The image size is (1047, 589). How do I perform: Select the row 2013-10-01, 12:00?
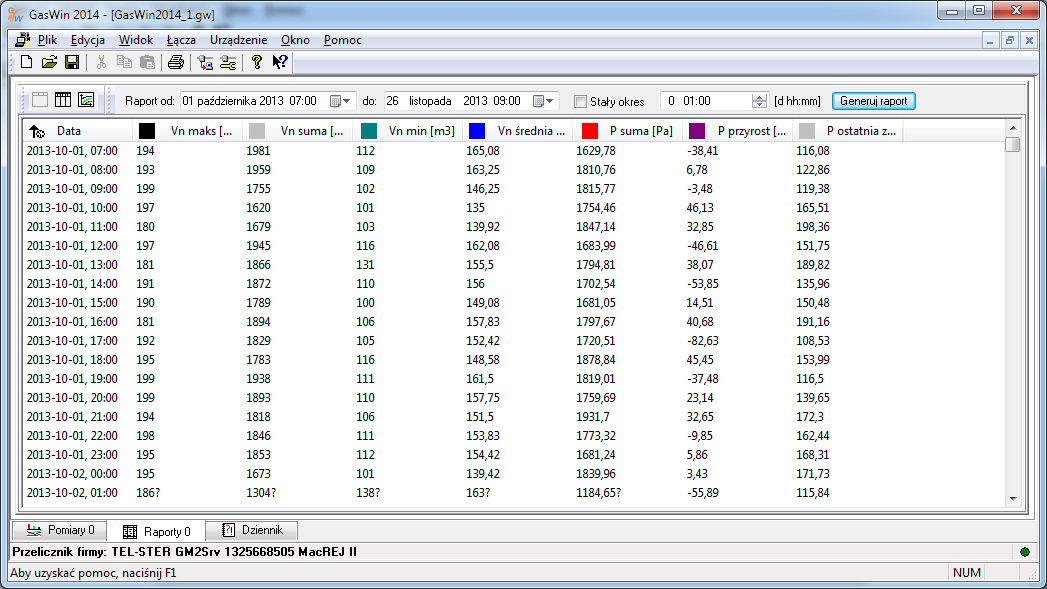pyautogui.click(x=513, y=246)
